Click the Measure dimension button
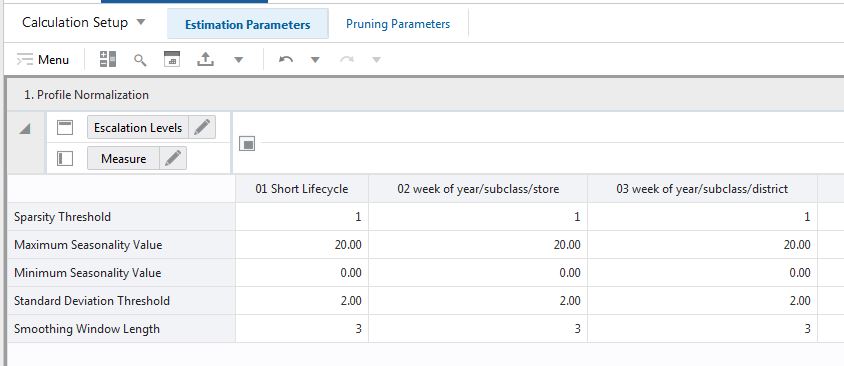This screenshot has height=366, width=844. [123, 159]
